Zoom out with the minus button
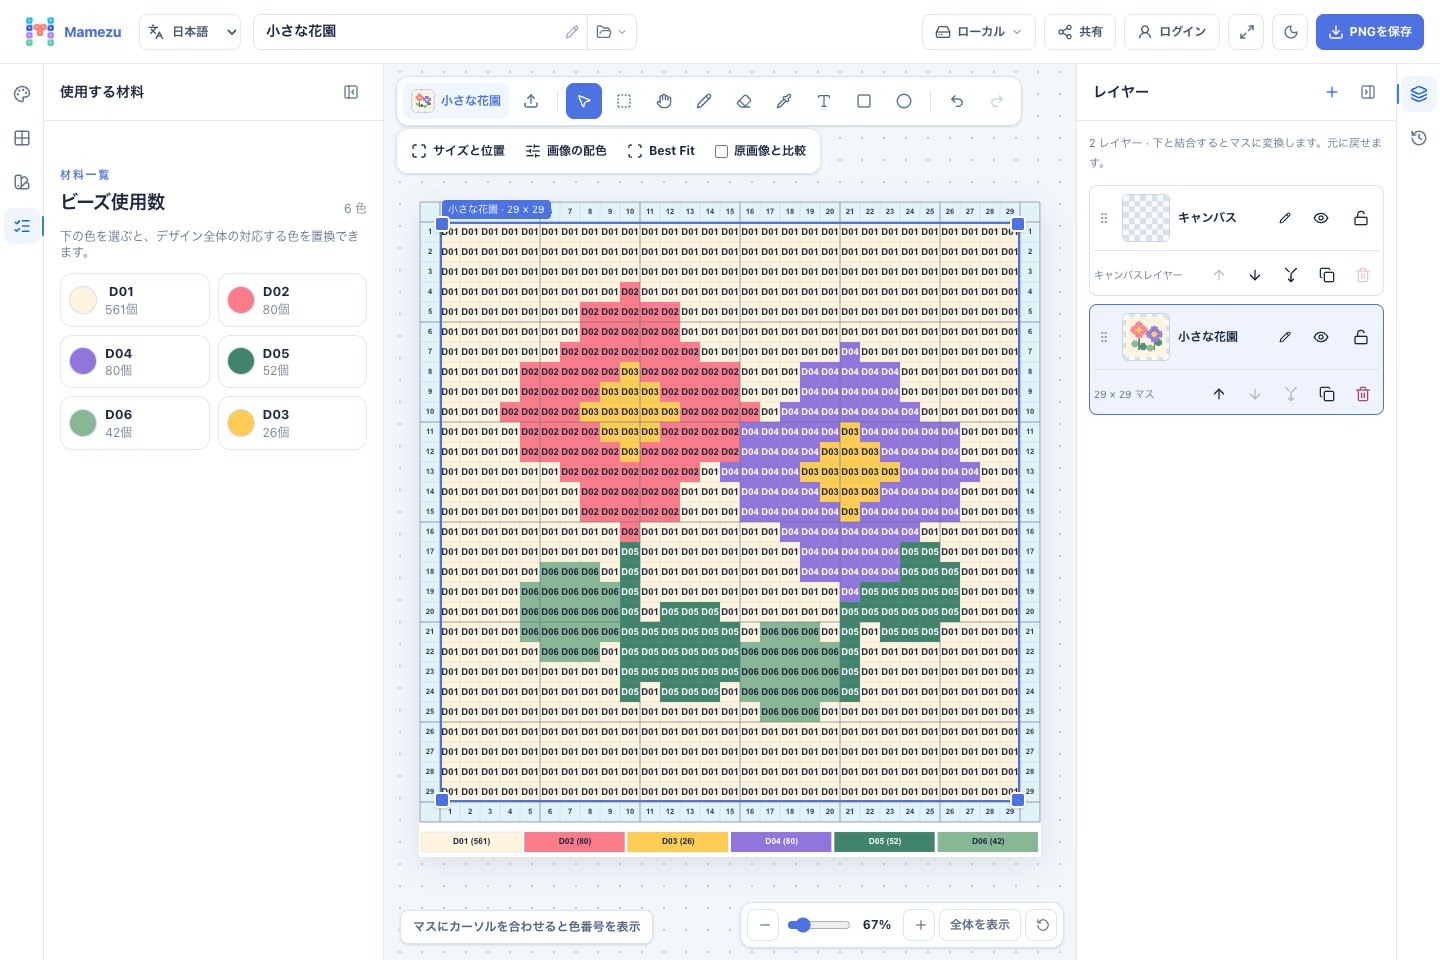1440x960 pixels. click(765, 925)
